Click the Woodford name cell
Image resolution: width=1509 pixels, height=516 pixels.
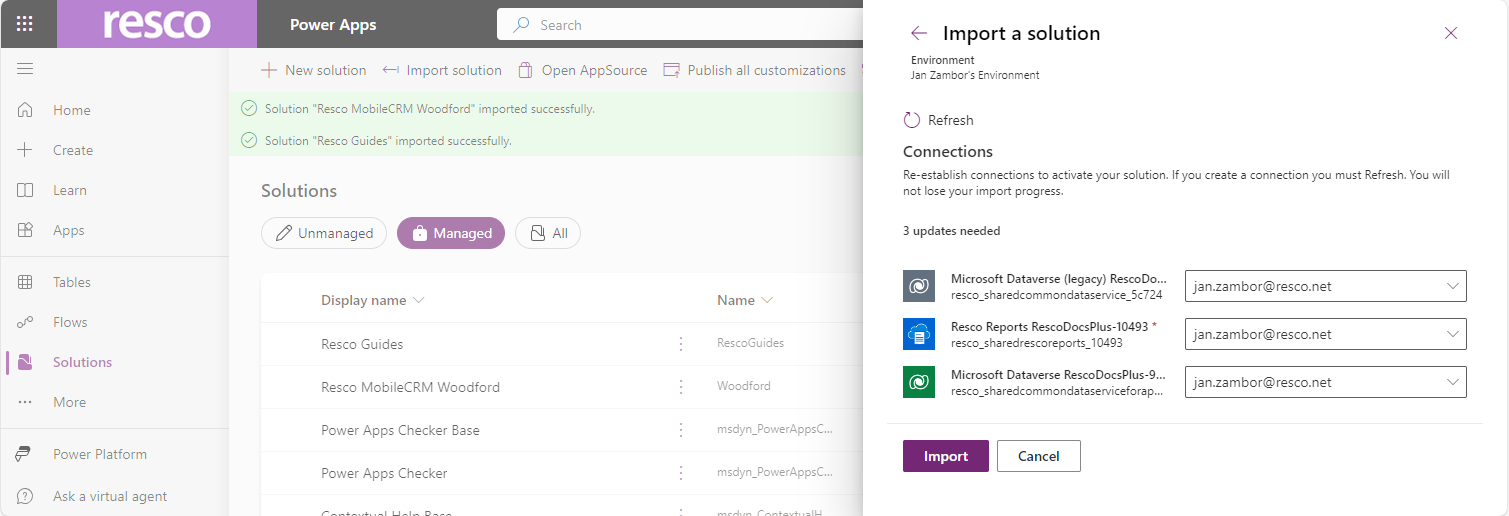tap(743, 386)
